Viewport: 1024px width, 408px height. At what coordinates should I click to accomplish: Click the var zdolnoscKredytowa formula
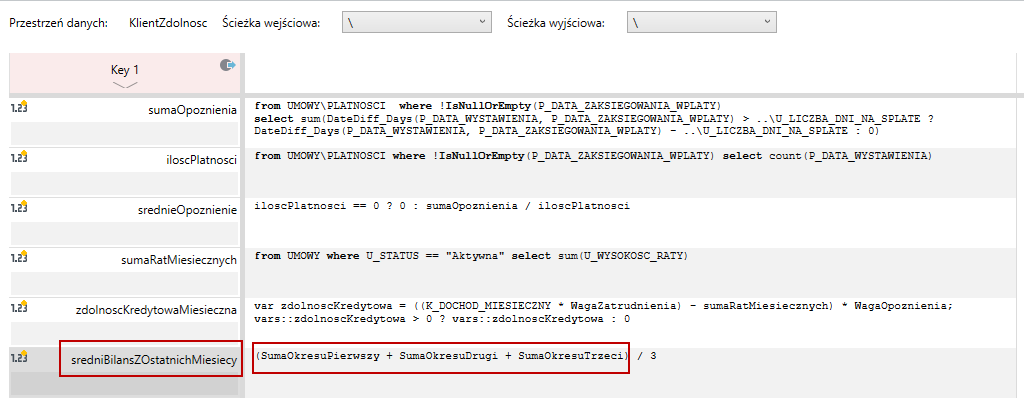604,312
